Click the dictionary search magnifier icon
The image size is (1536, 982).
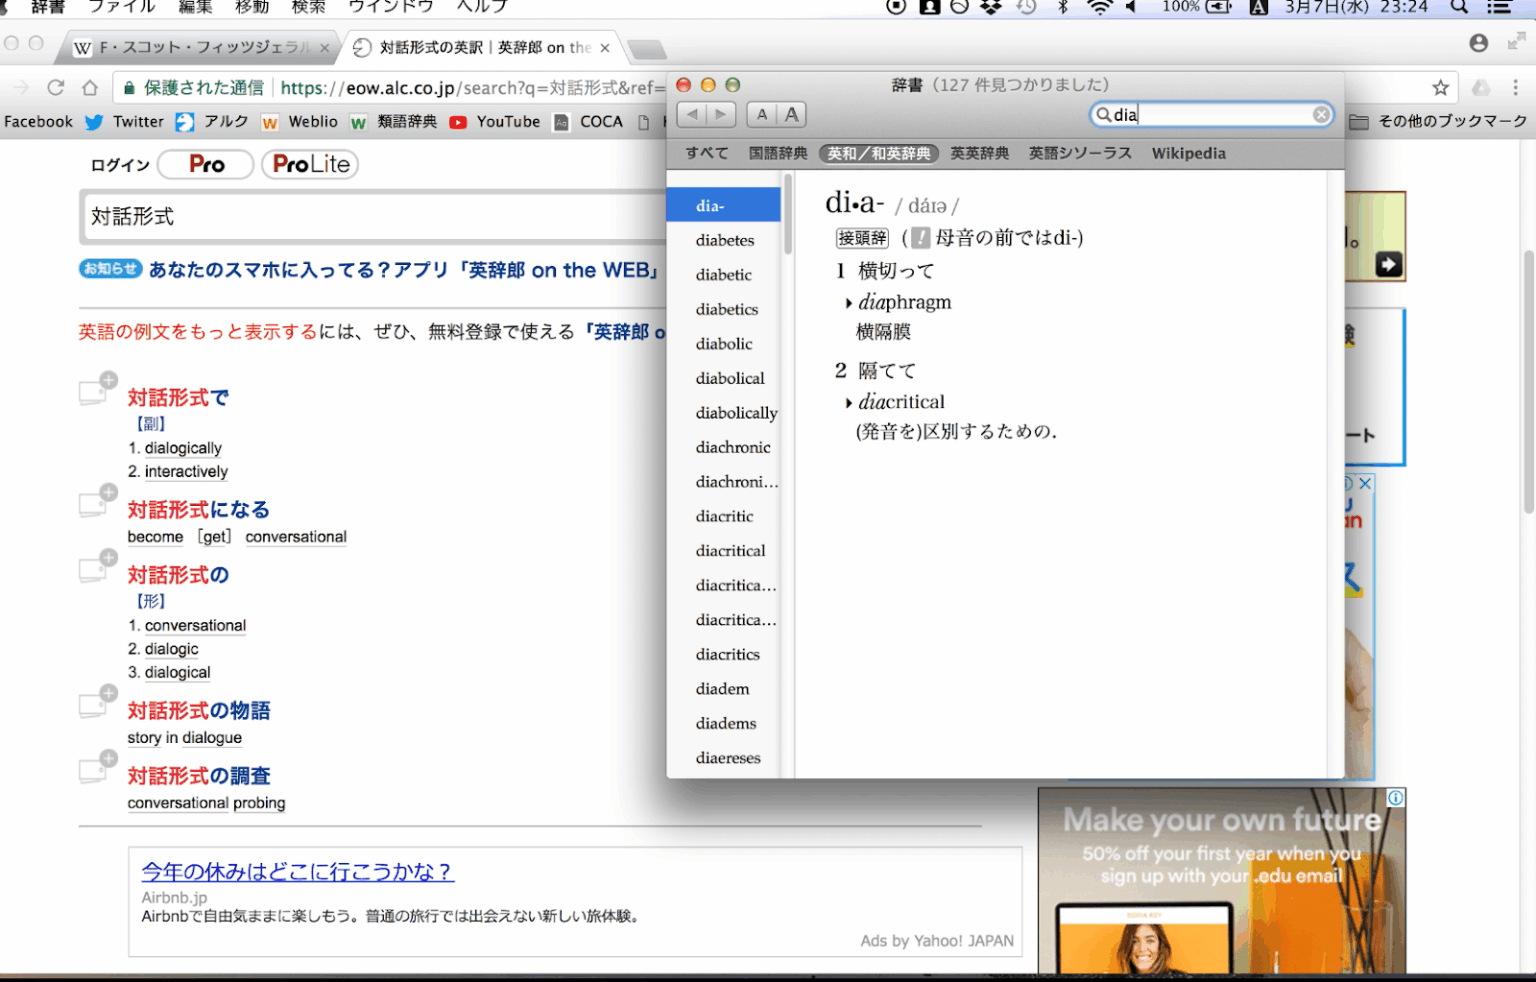click(1105, 114)
